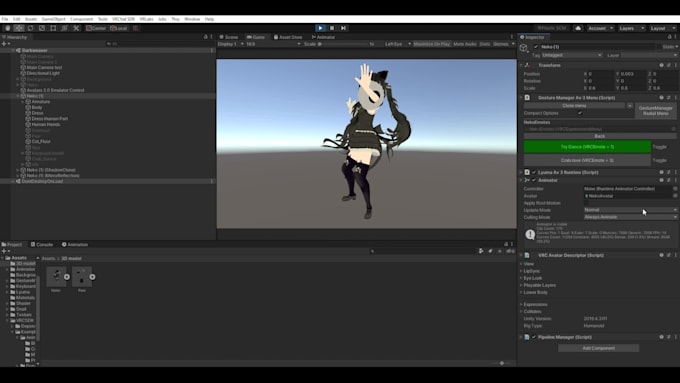
Task: Switch to the Animation tab
Action: (75, 245)
